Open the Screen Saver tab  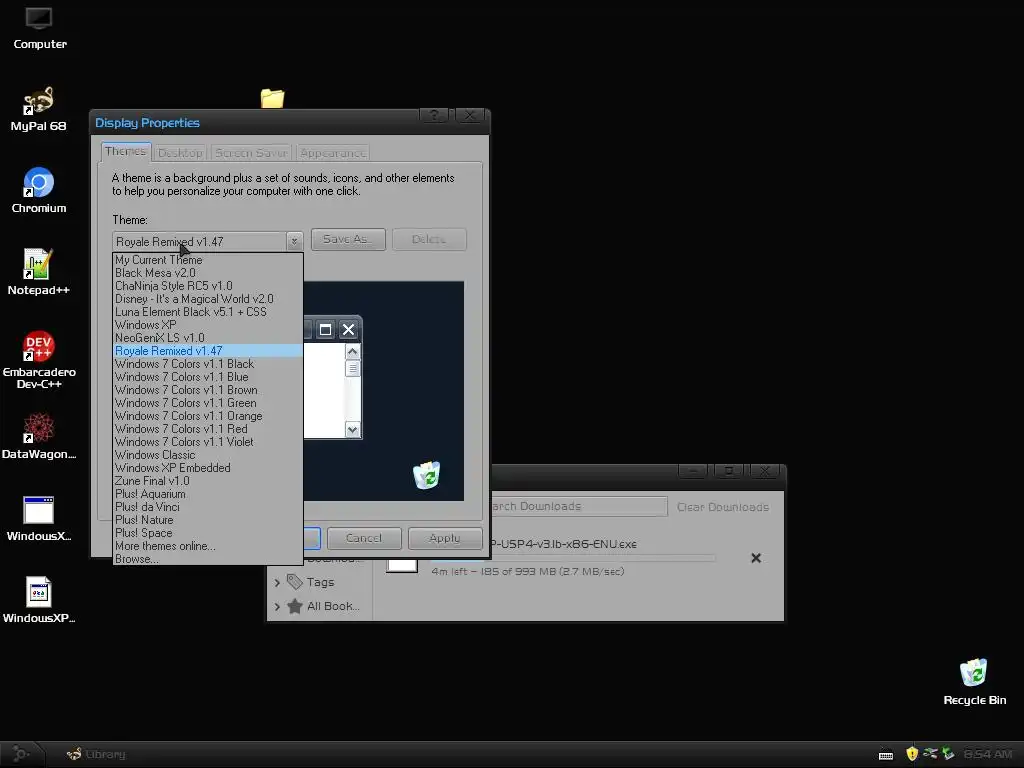pos(251,153)
